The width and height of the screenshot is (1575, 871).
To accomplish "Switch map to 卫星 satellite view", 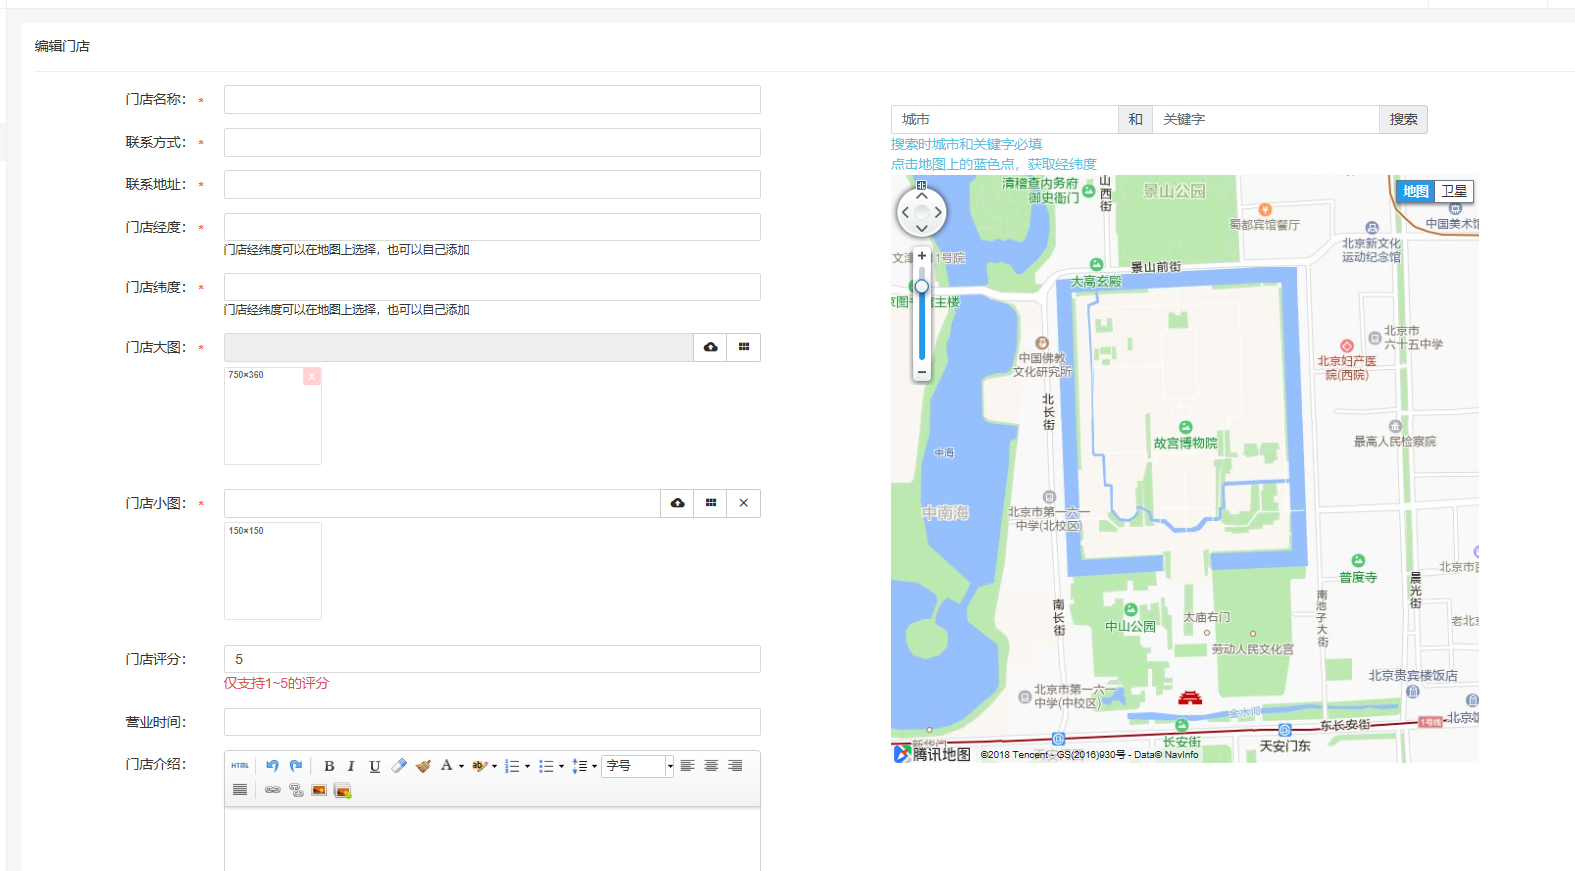I will 1454,191.
